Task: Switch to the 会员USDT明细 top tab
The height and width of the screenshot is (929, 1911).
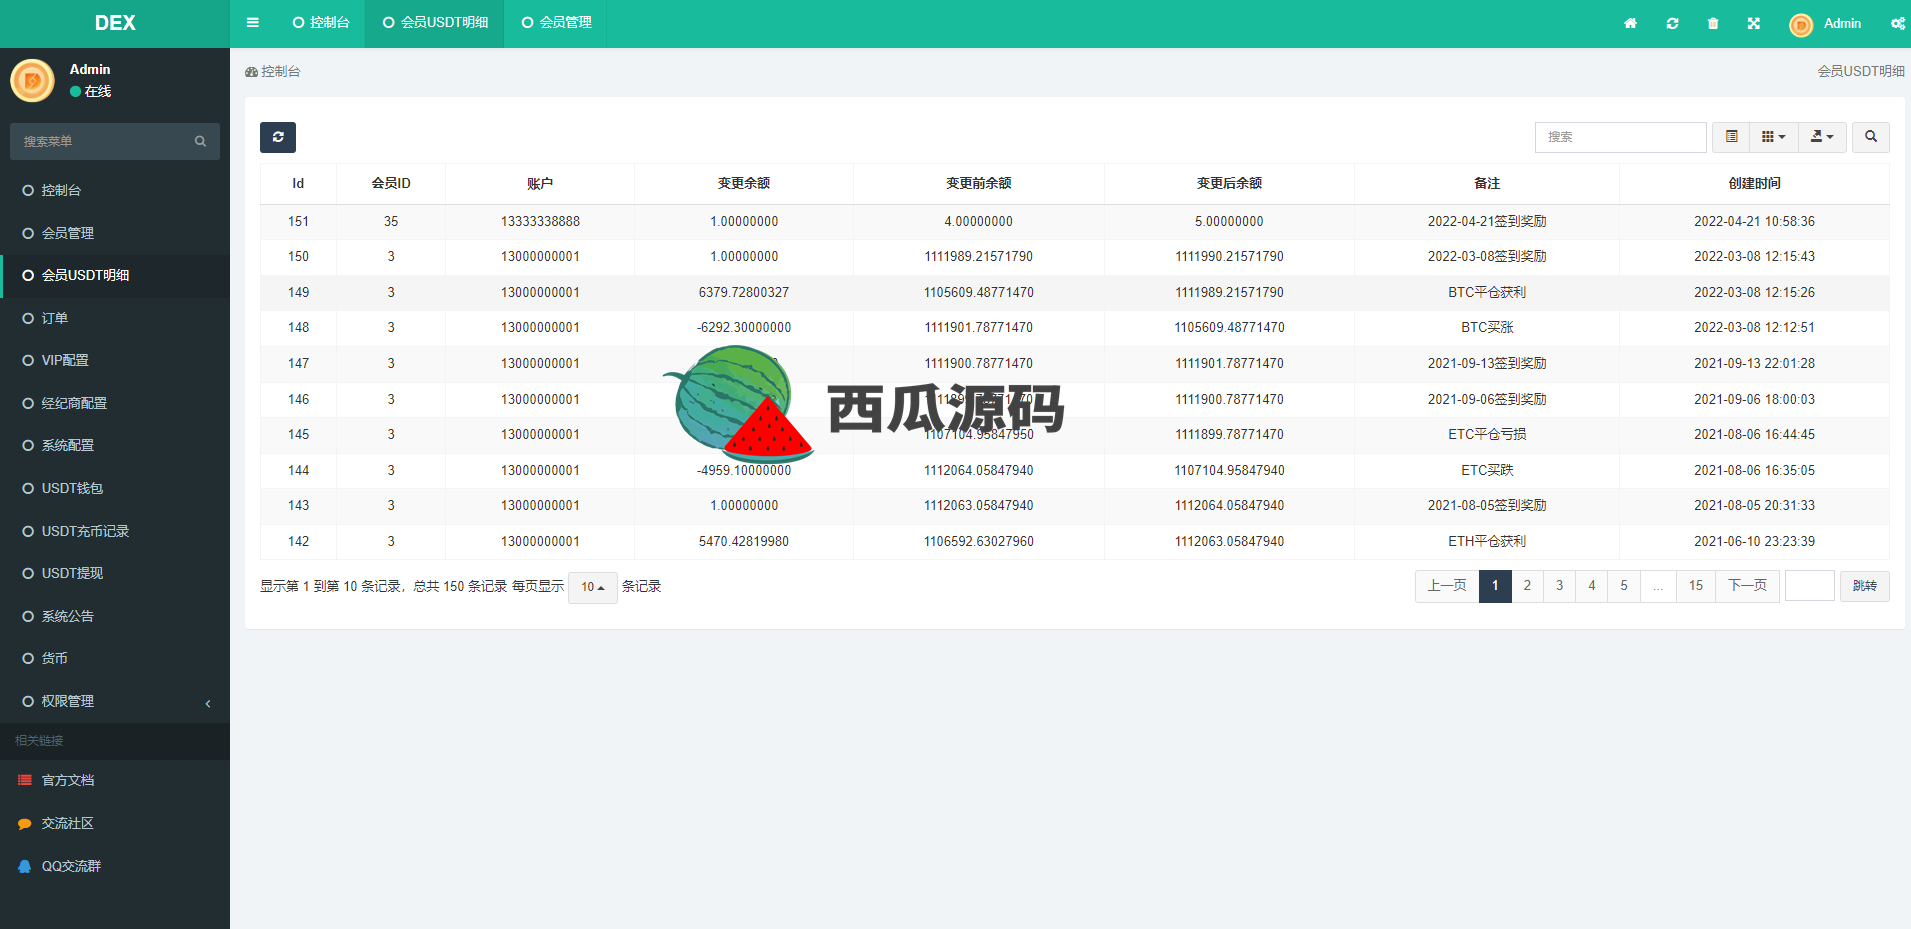Action: coord(435,23)
